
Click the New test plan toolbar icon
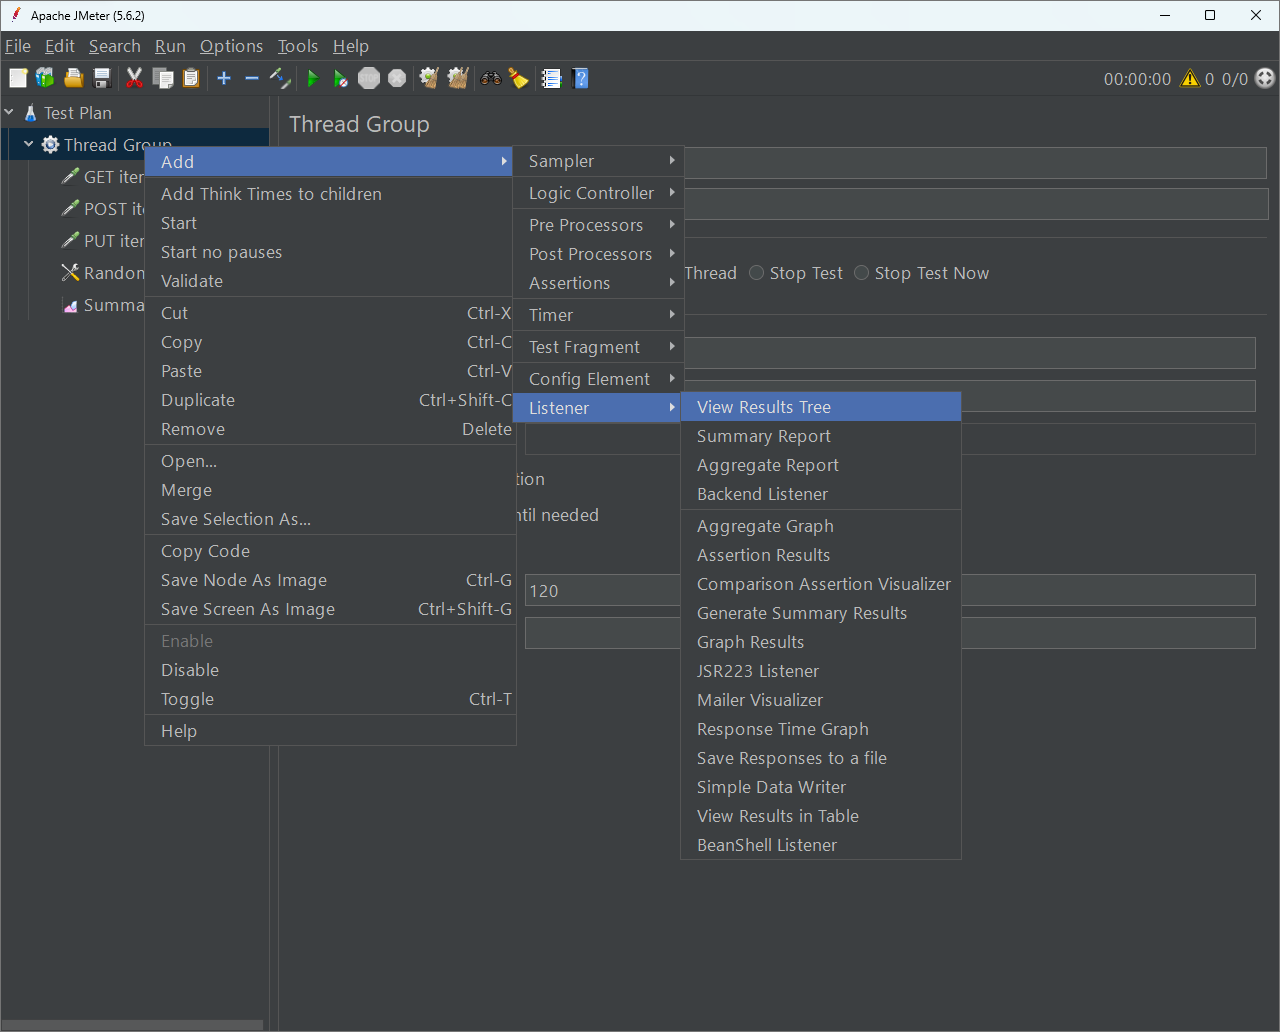18,78
